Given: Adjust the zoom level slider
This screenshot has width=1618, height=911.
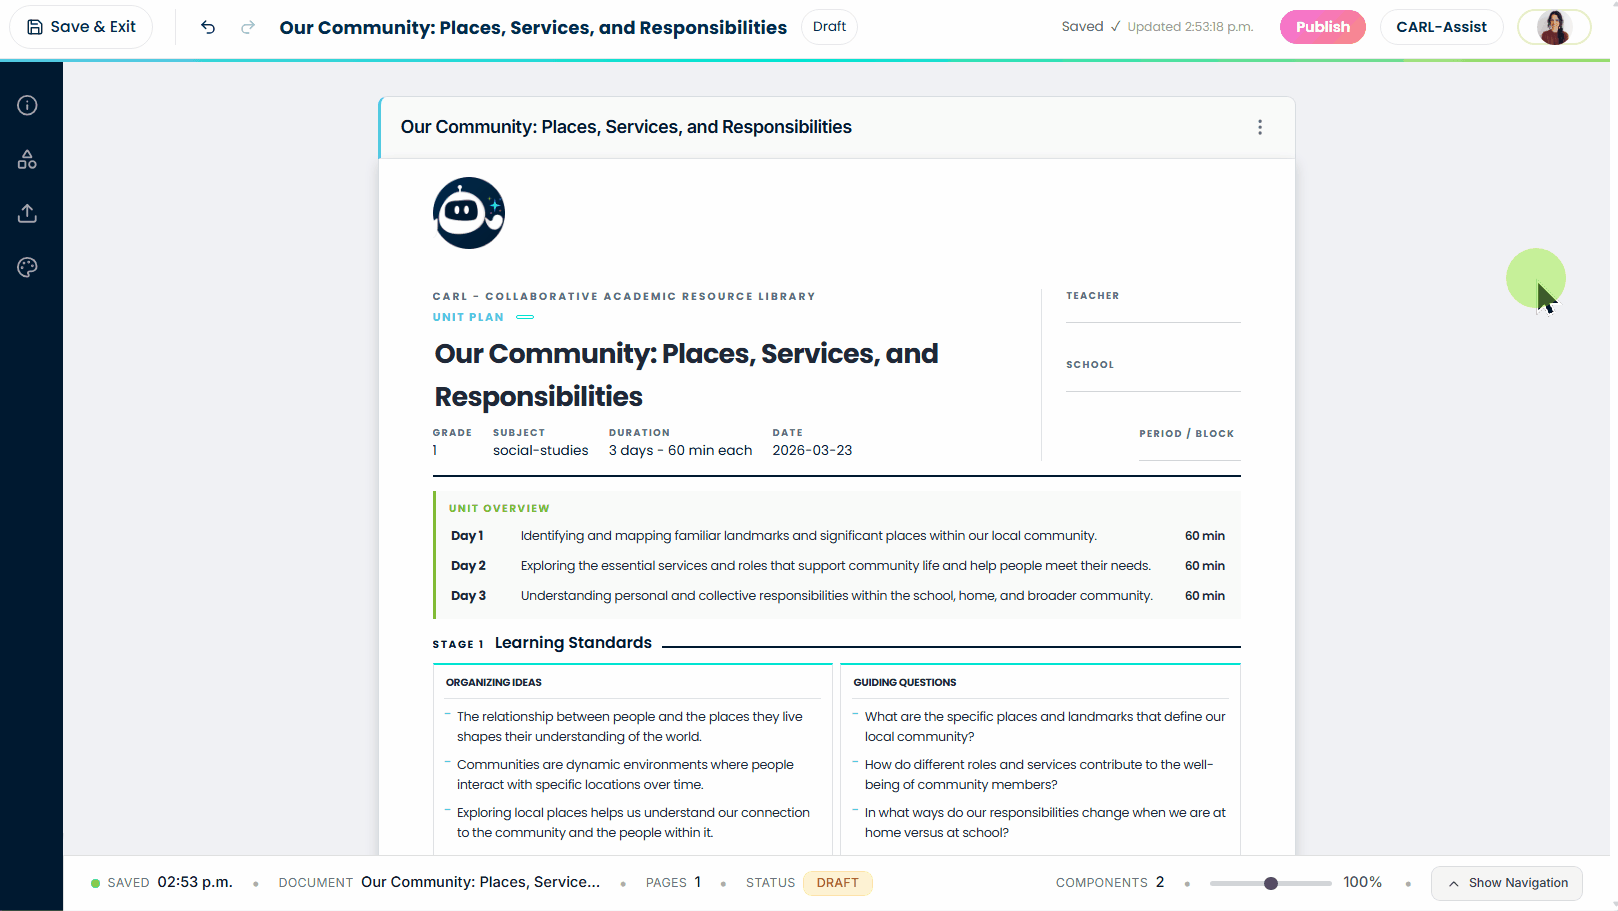Looking at the screenshot, I should (1270, 883).
